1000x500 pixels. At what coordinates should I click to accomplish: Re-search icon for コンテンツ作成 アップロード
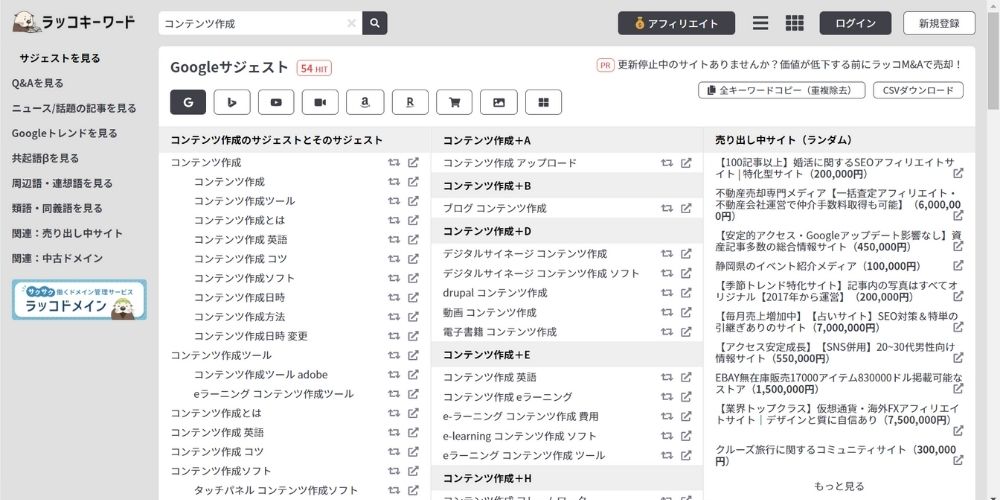[667, 163]
